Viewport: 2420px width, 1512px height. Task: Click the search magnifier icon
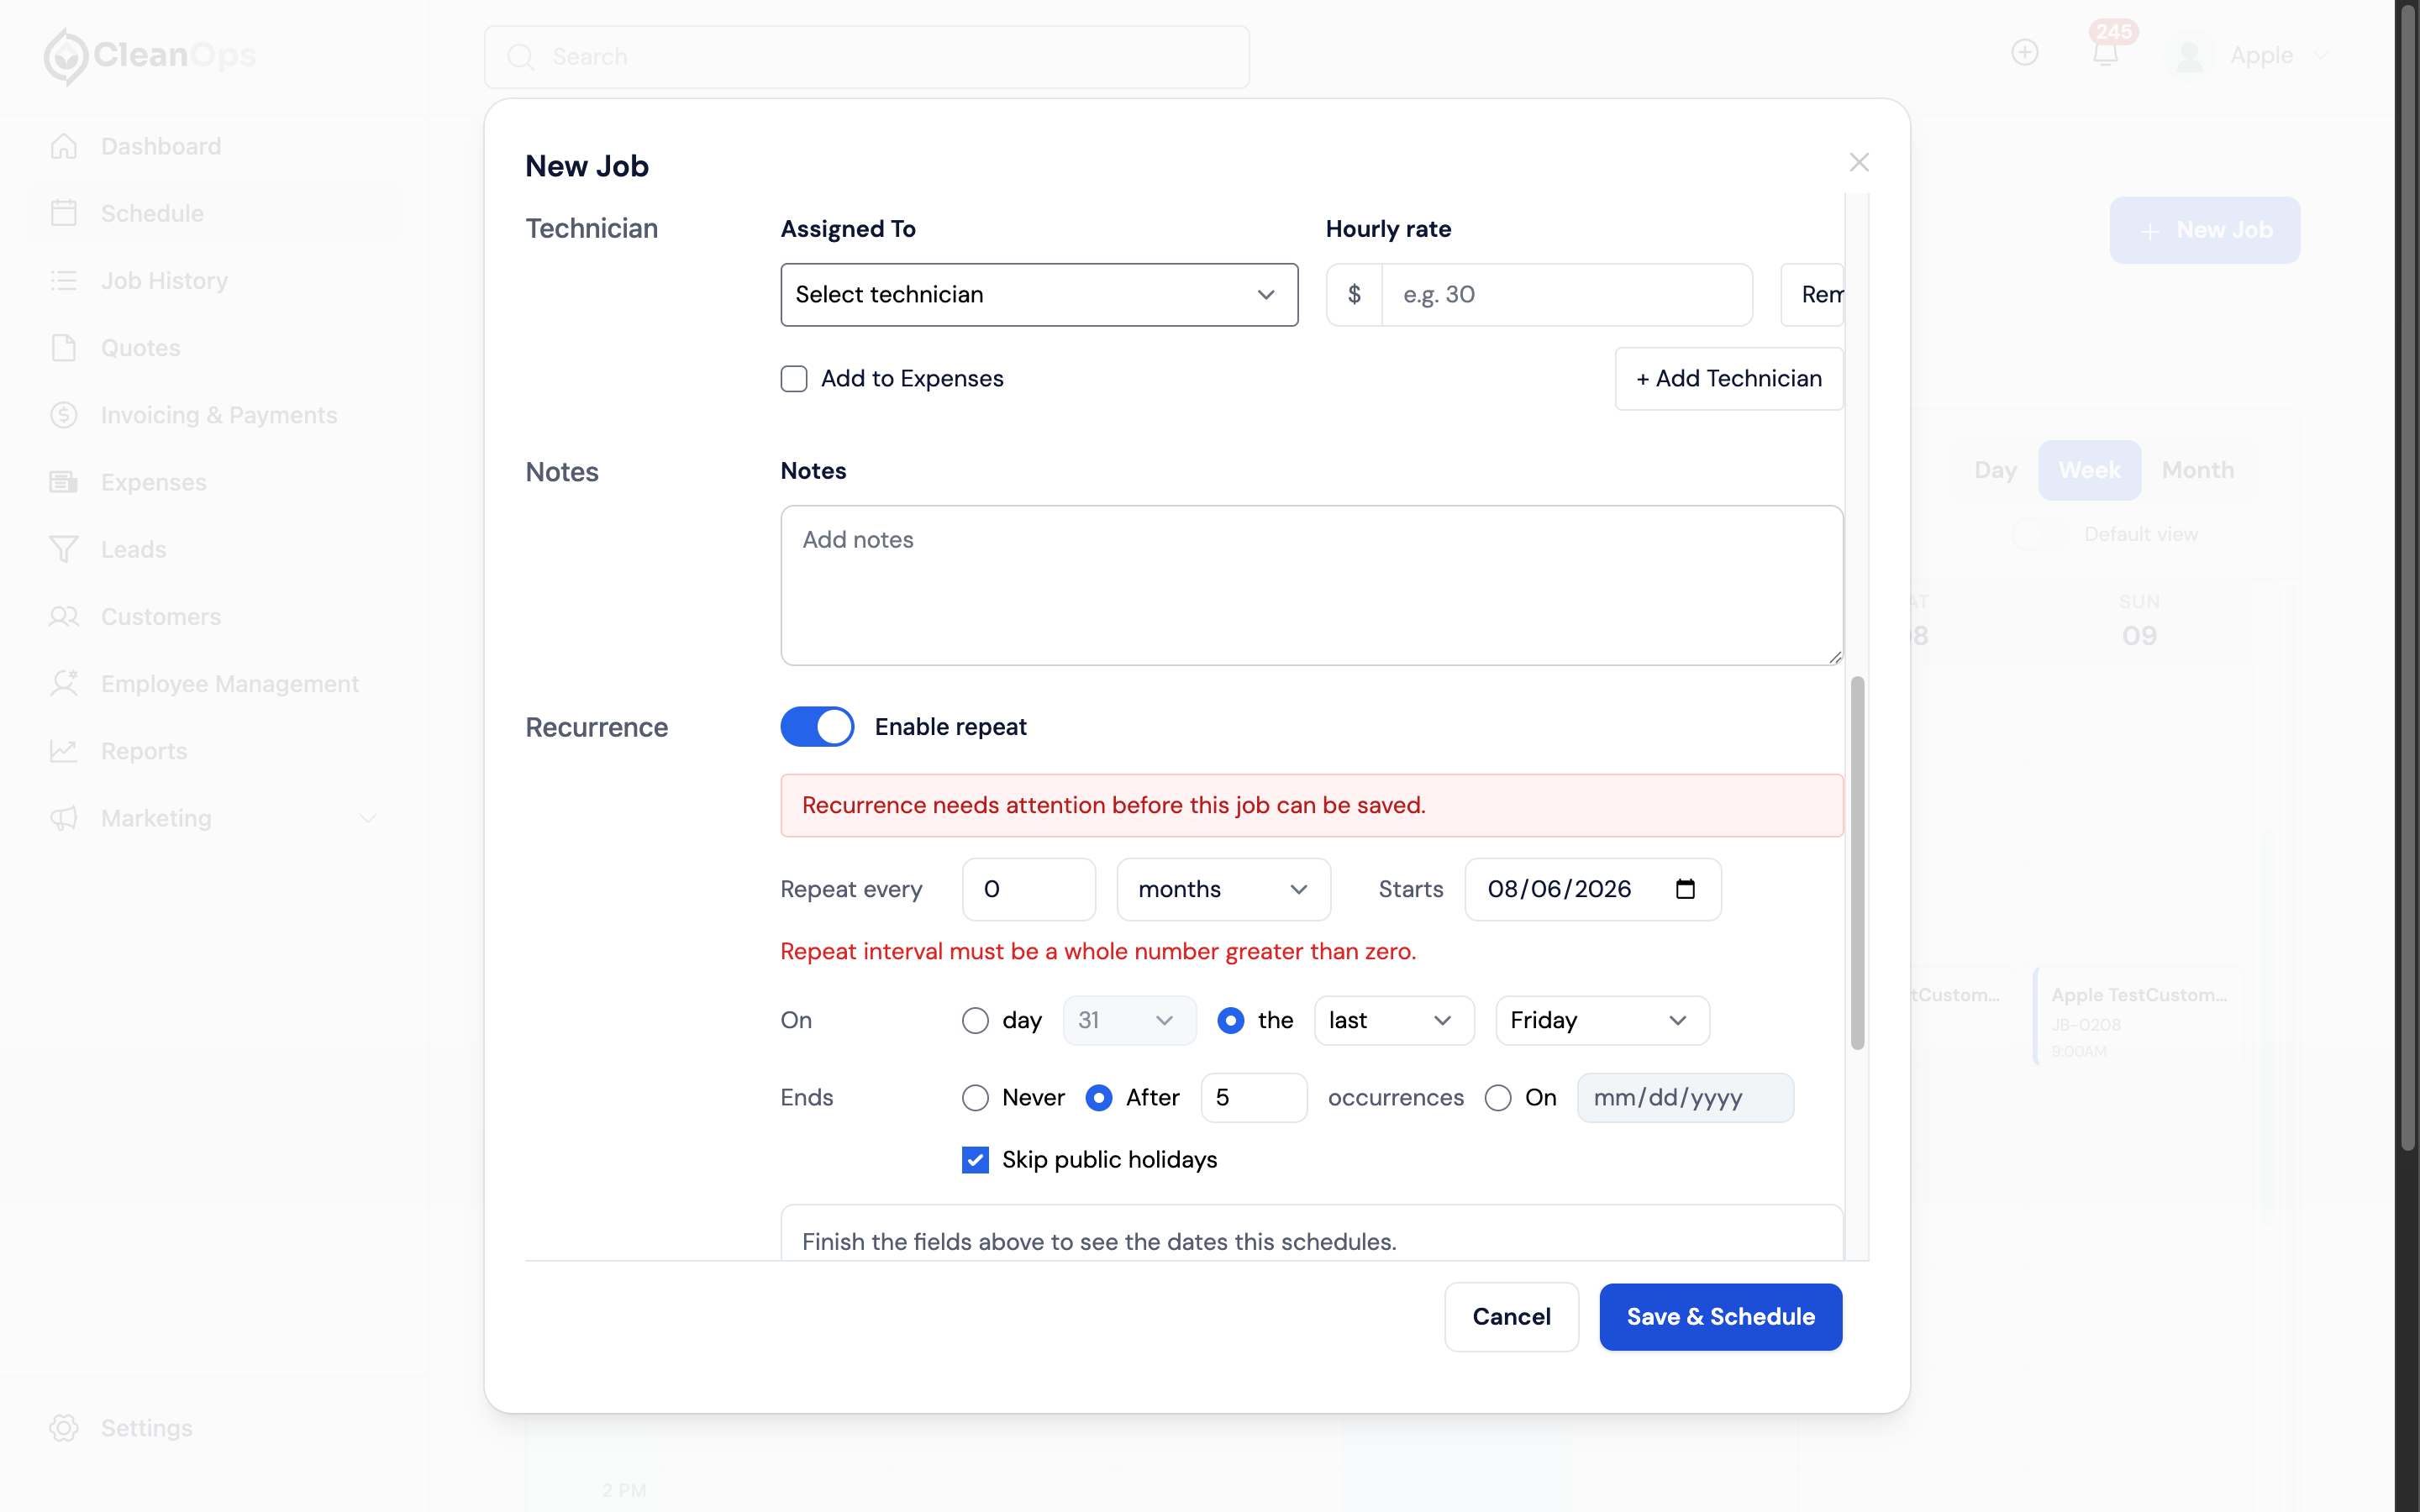coord(520,57)
